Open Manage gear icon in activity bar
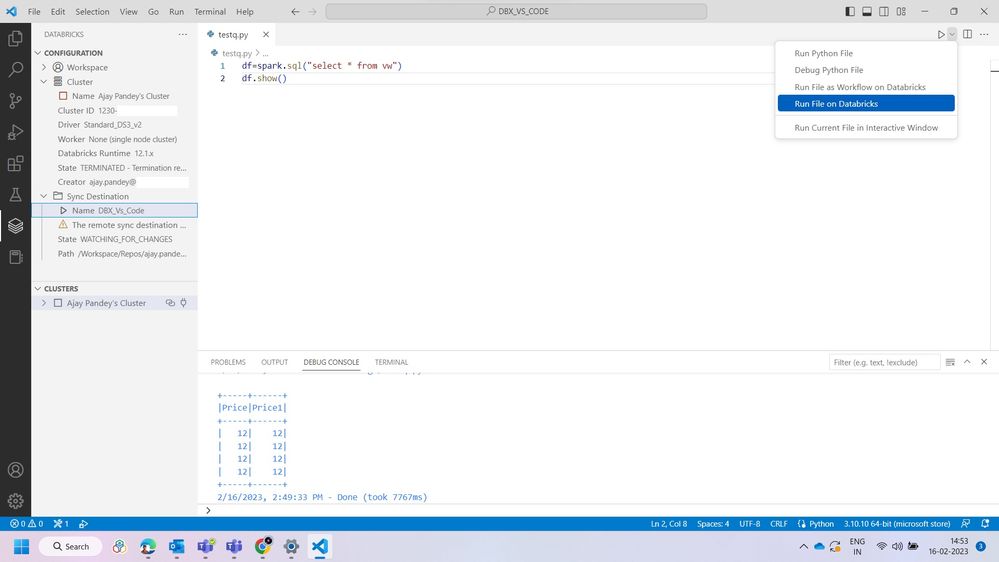This screenshot has width=999, height=562. click(15, 500)
